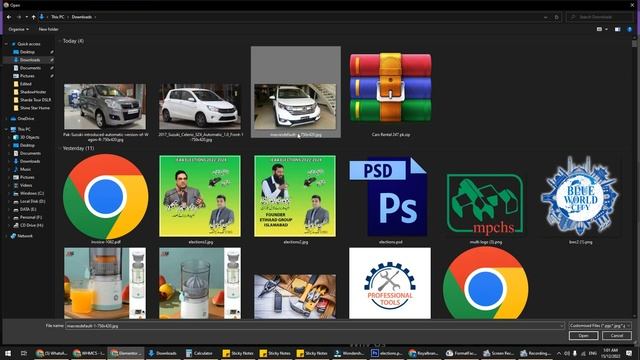Open the recent locations dropdown arrow
The height and width of the screenshot is (360, 640).
coord(27,17)
